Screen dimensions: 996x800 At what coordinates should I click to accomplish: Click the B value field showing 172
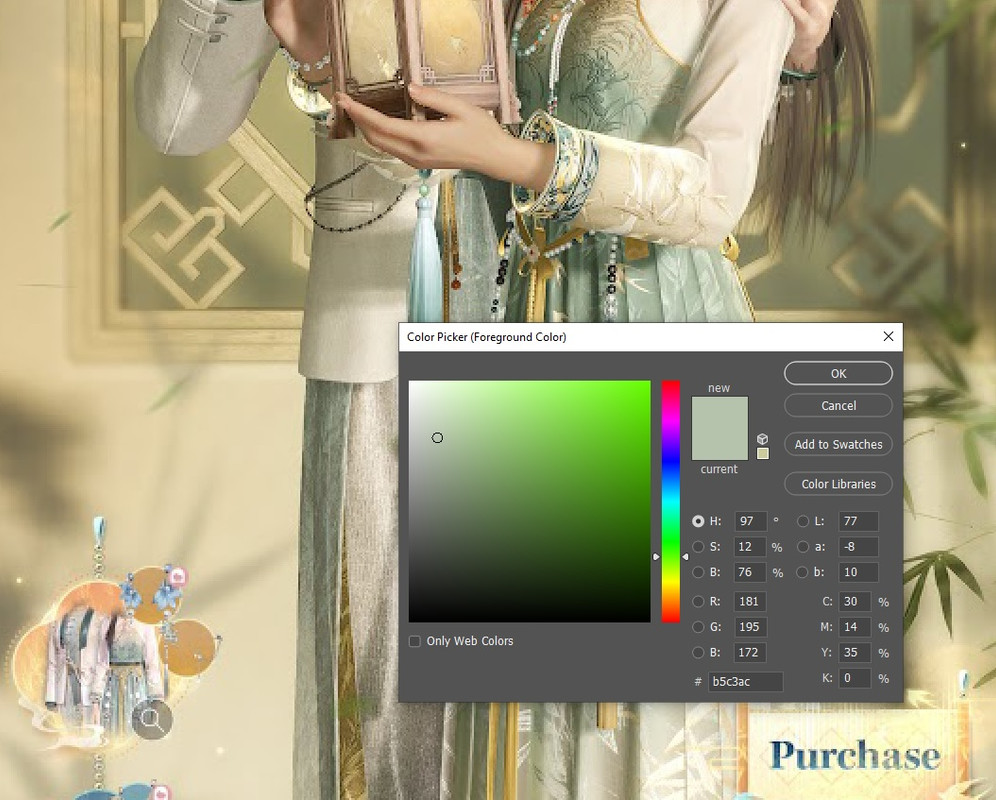750,652
